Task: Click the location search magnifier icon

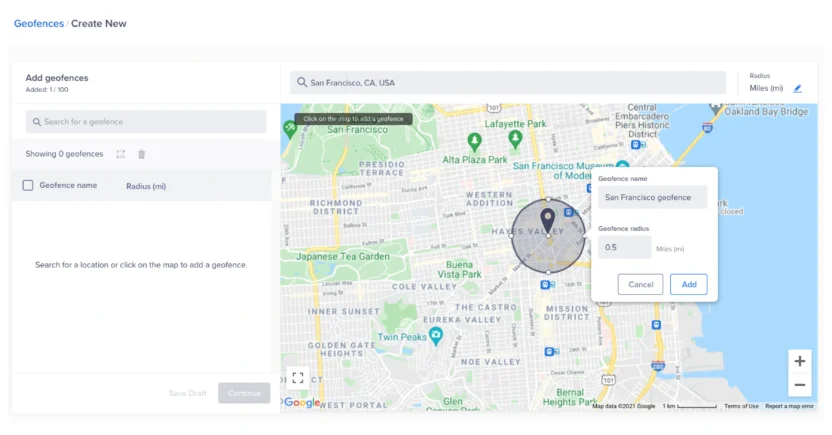Action: click(302, 82)
